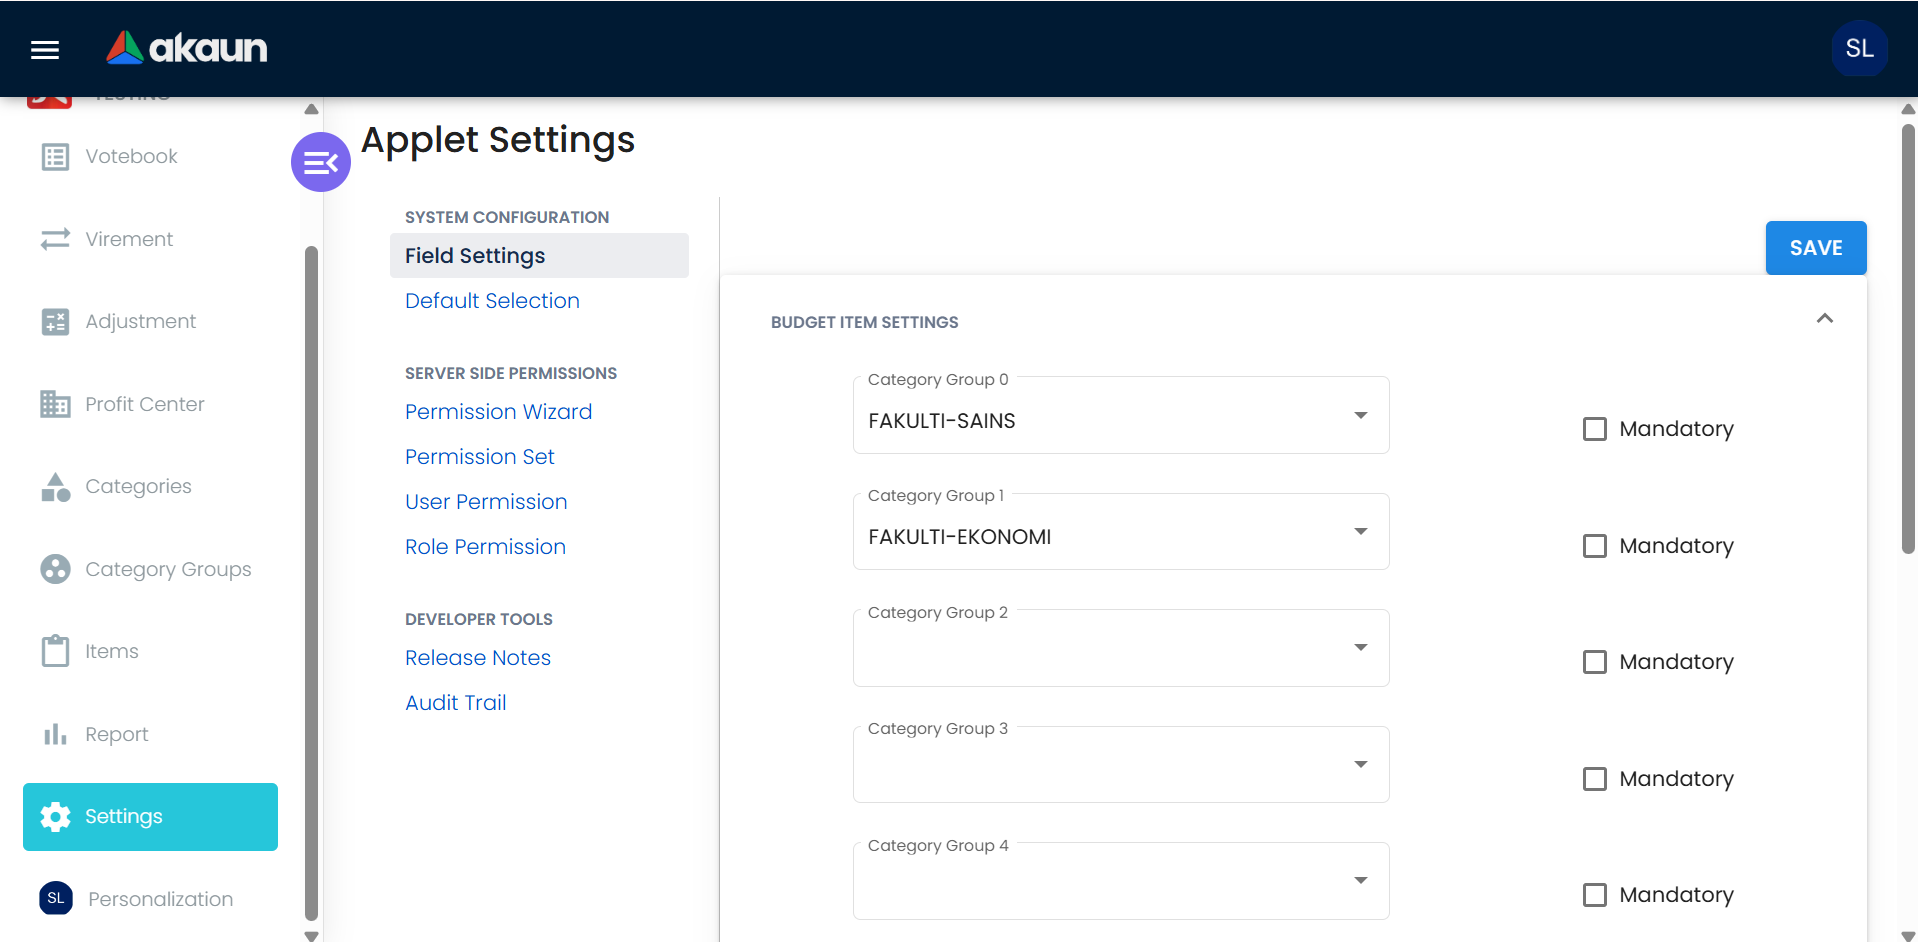Image resolution: width=1918 pixels, height=942 pixels.
Task: Open the Adjustment sidebar icon
Action: tap(55, 322)
